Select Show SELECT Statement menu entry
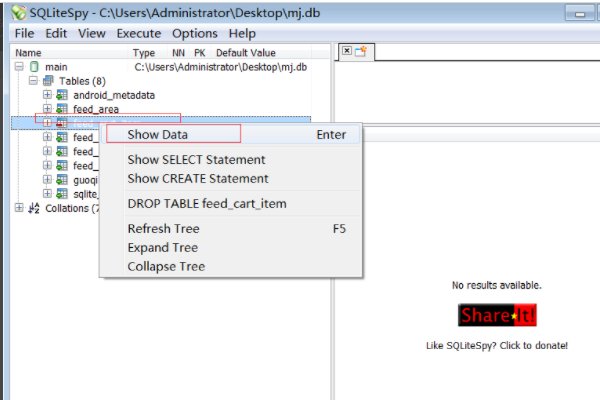The height and width of the screenshot is (400, 600). point(196,160)
